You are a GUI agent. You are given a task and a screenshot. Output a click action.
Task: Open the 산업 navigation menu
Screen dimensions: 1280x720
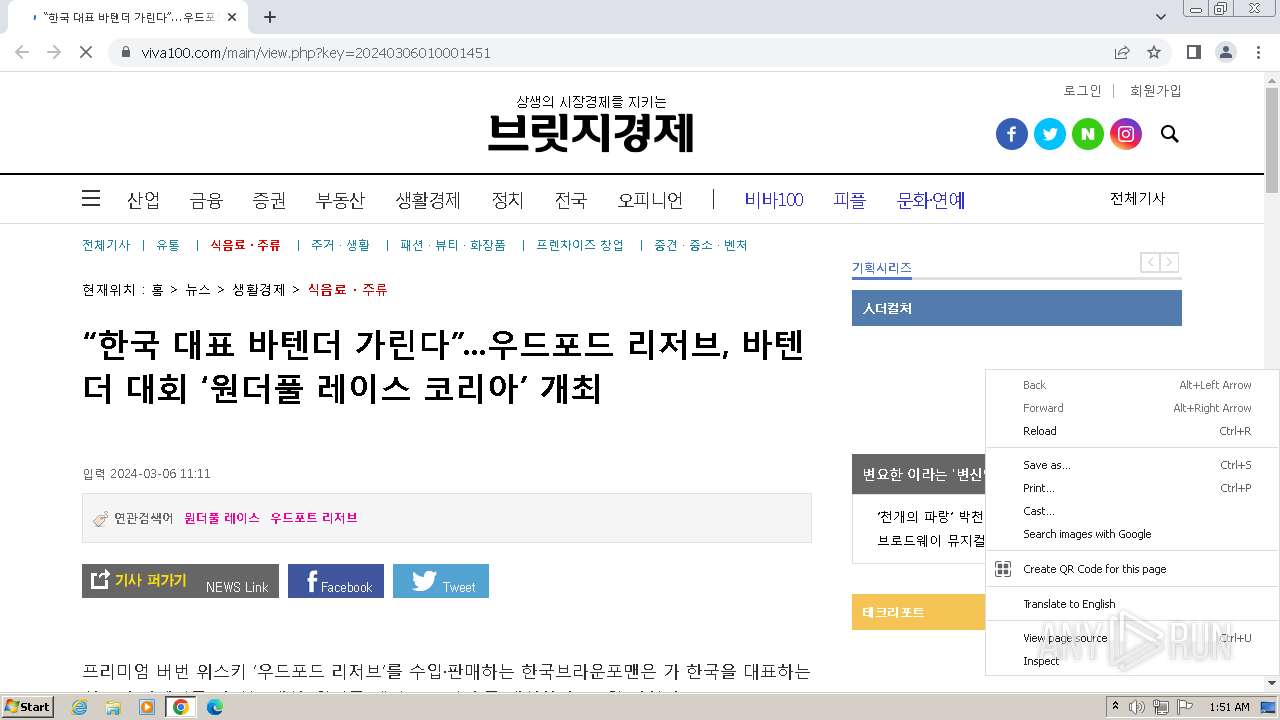[143, 200]
